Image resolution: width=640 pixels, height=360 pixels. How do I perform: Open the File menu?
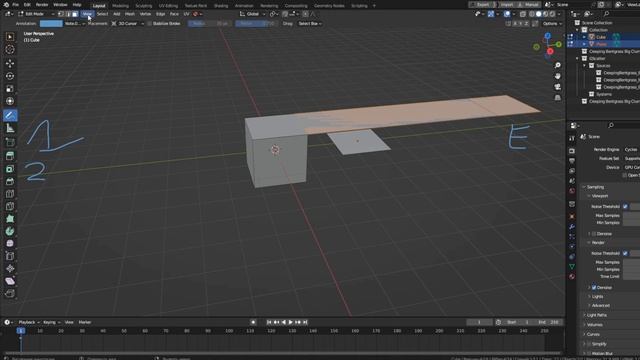point(16,5)
